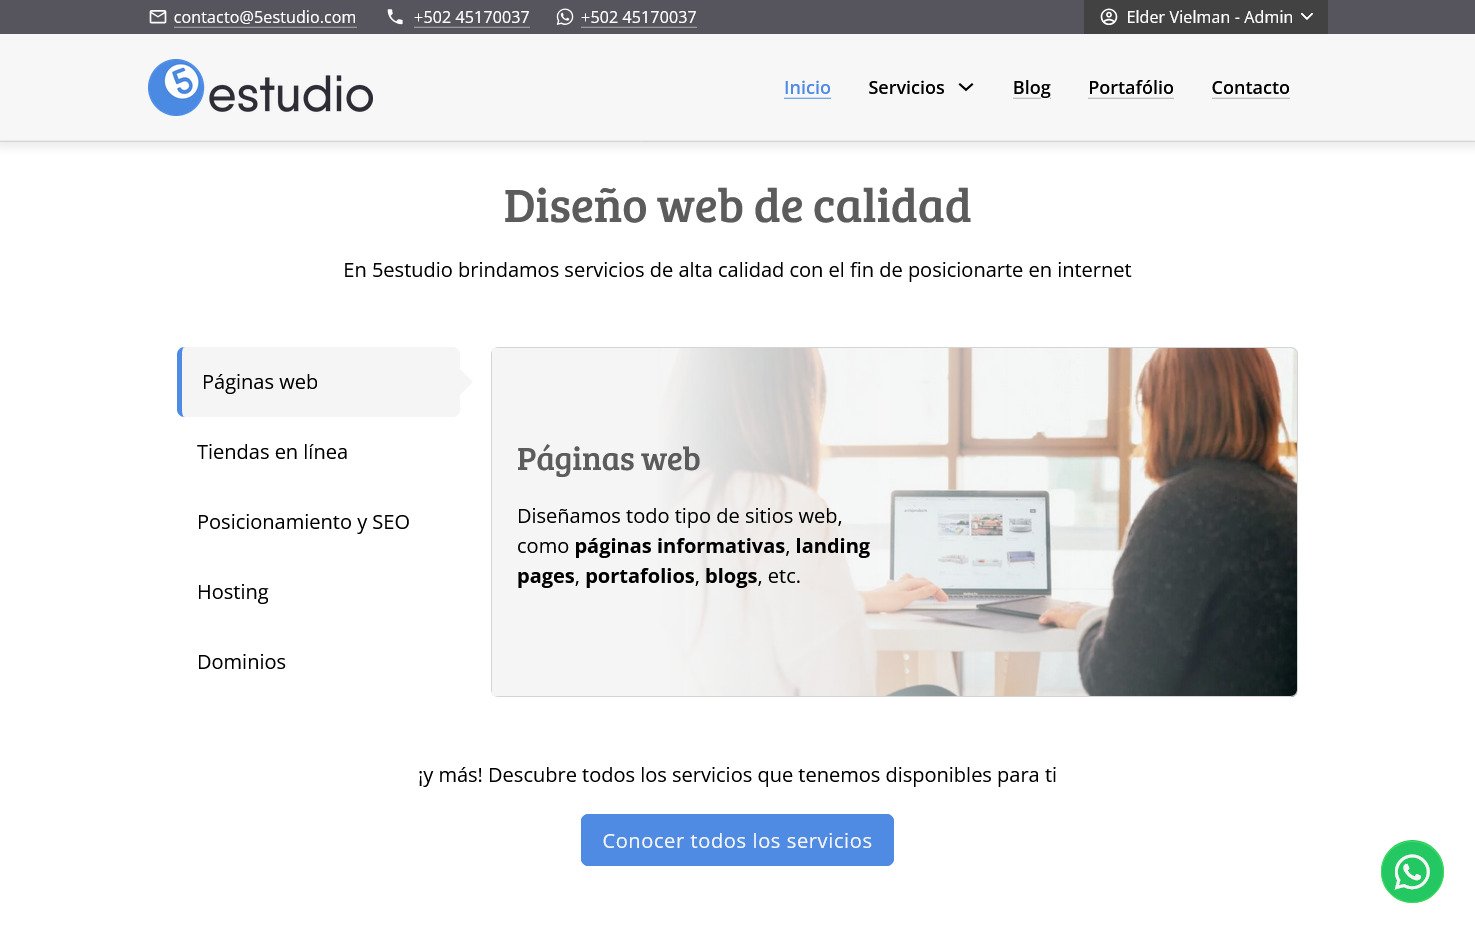Open the Blog page
Screen dimensions: 1475x927
tap(1031, 88)
